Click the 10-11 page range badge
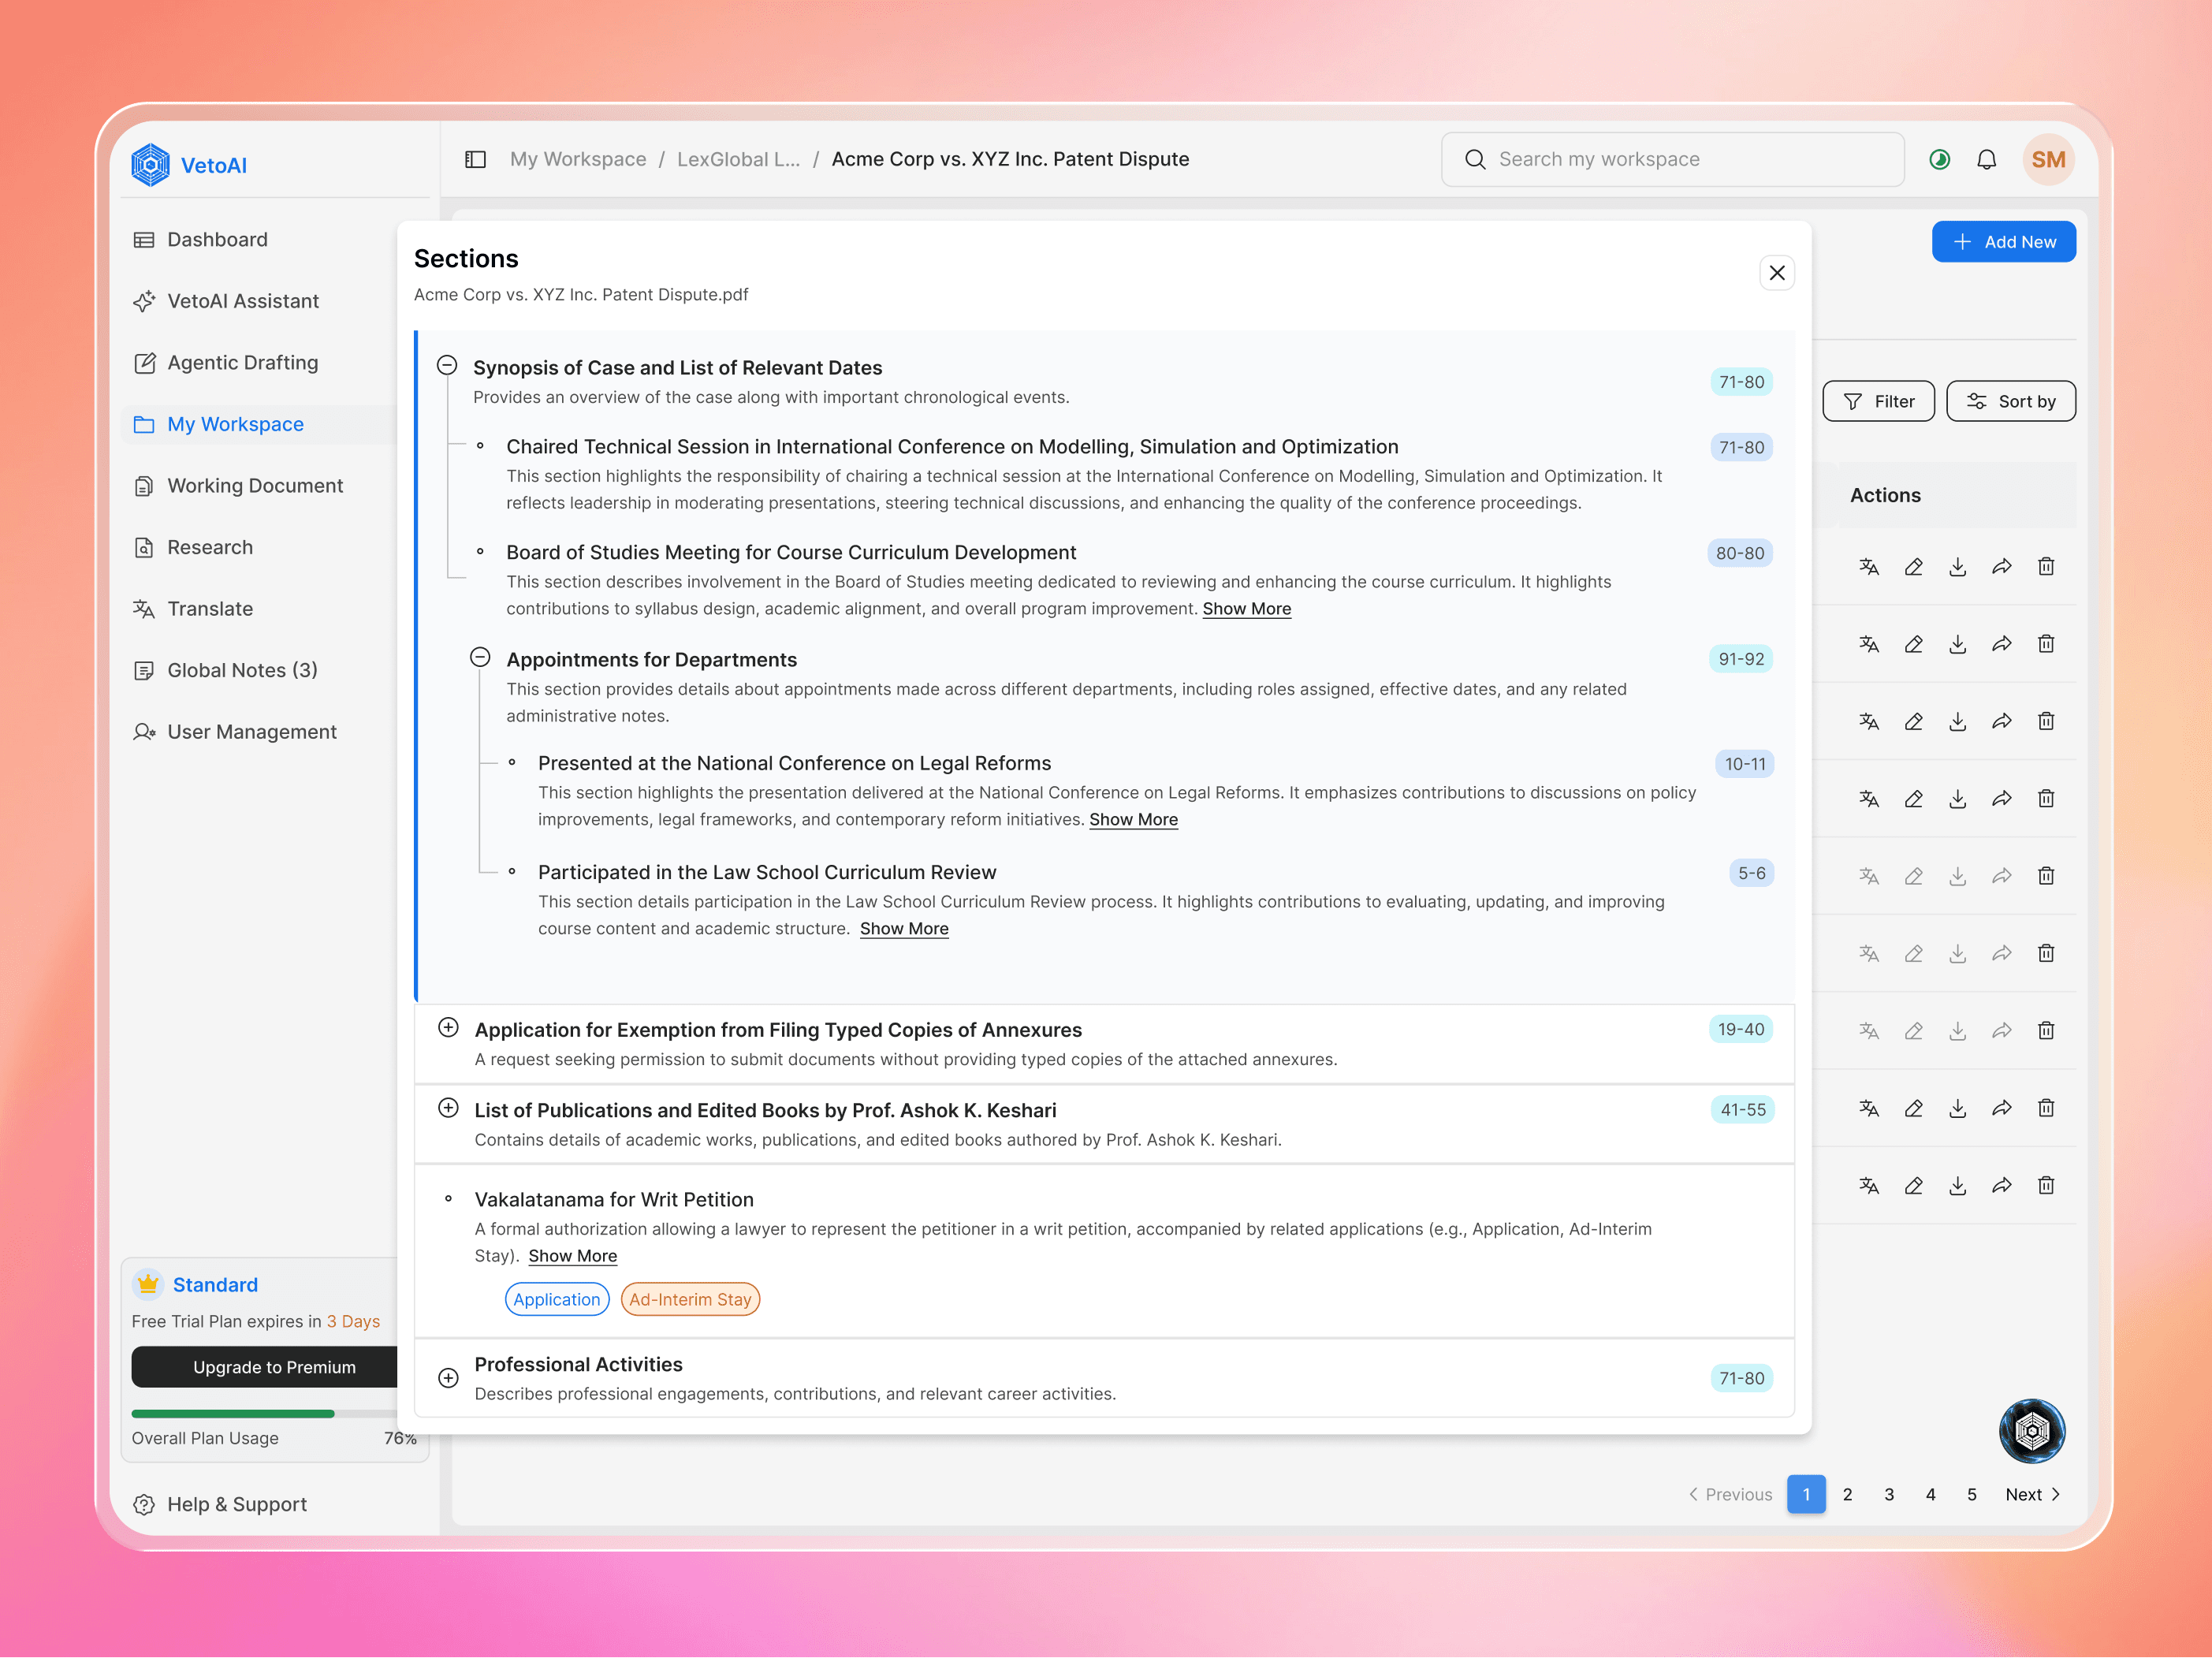The height and width of the screenshot is (1658, 2212). 1744,764
